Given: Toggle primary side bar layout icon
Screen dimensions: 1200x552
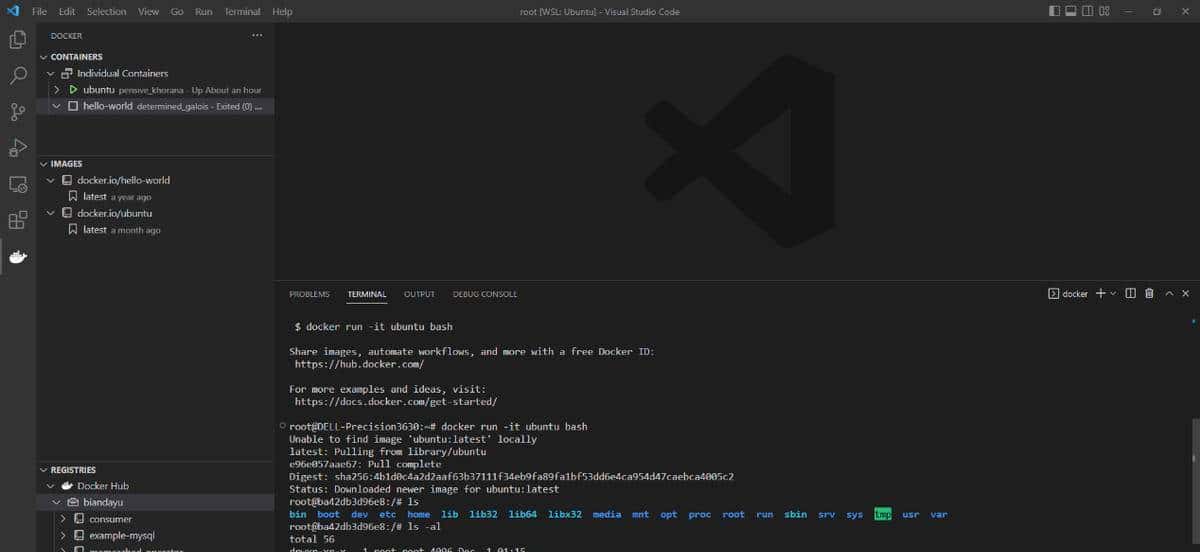Looking at the screenshot, I should click(x=1055, y=11).
